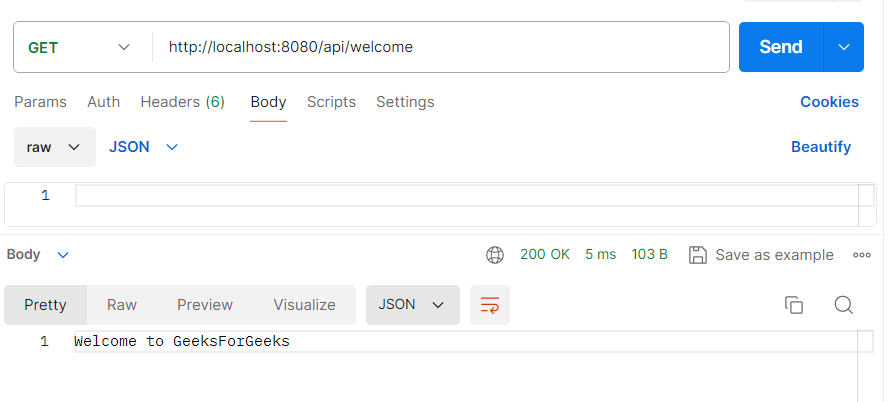
Task: Open the three-dot more options menu
Action: tap(862, 255)
